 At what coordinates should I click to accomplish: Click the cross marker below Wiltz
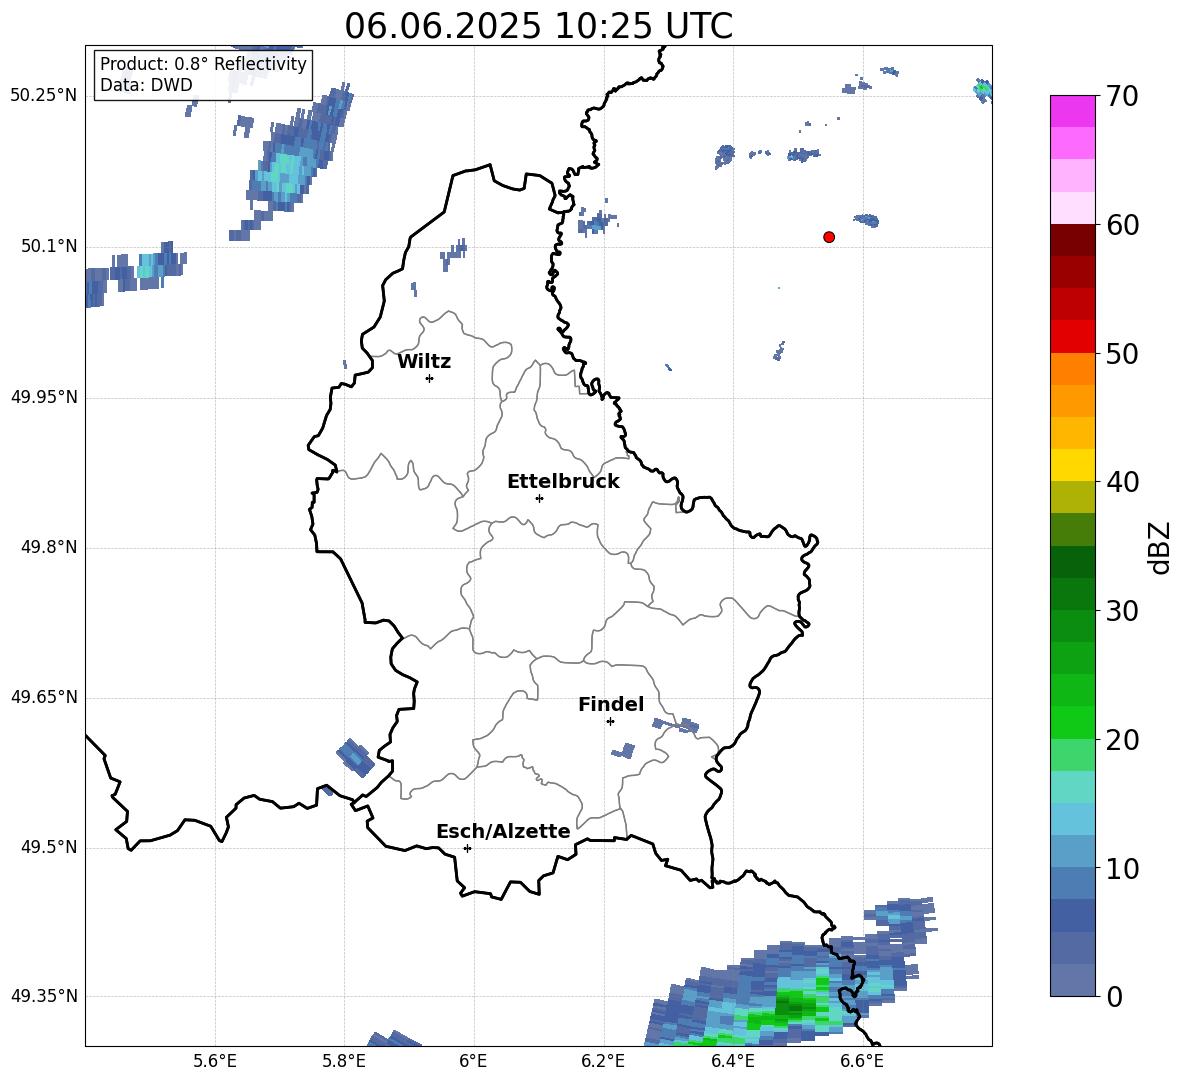pyautogui.click(x=430, y=378)
